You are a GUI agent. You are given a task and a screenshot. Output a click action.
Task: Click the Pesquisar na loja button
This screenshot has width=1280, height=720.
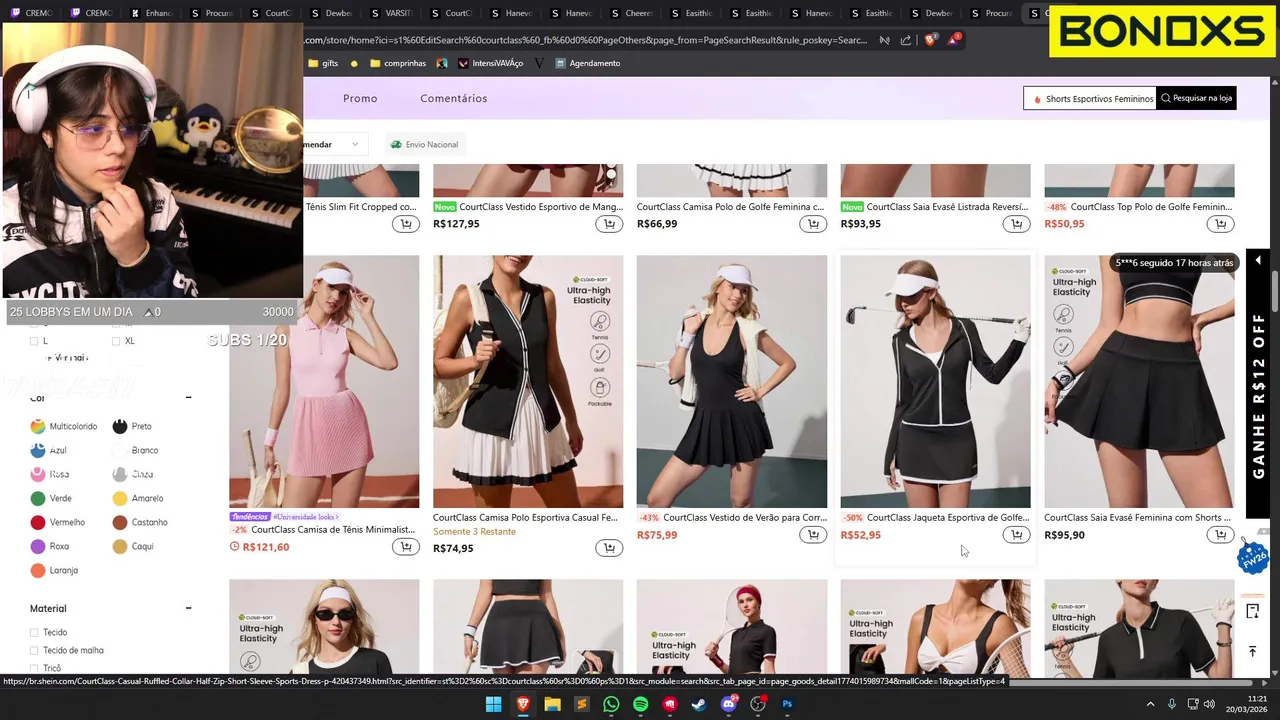[1196, 98]
